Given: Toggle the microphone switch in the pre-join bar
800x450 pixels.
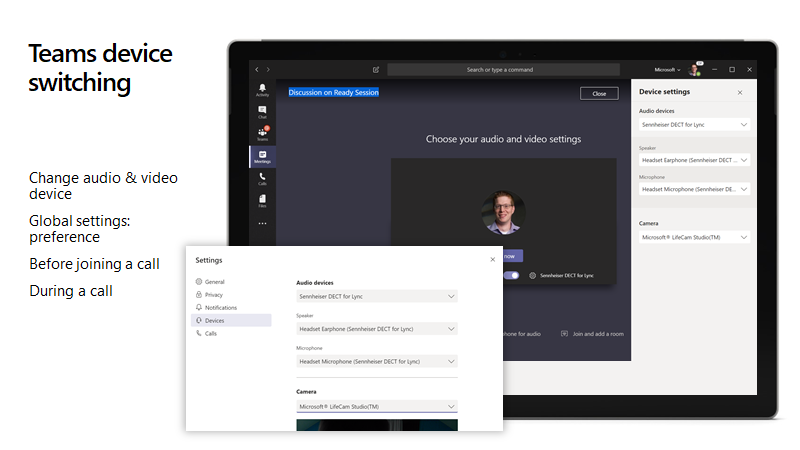Looking at the screenshot, I should point(511,276).
